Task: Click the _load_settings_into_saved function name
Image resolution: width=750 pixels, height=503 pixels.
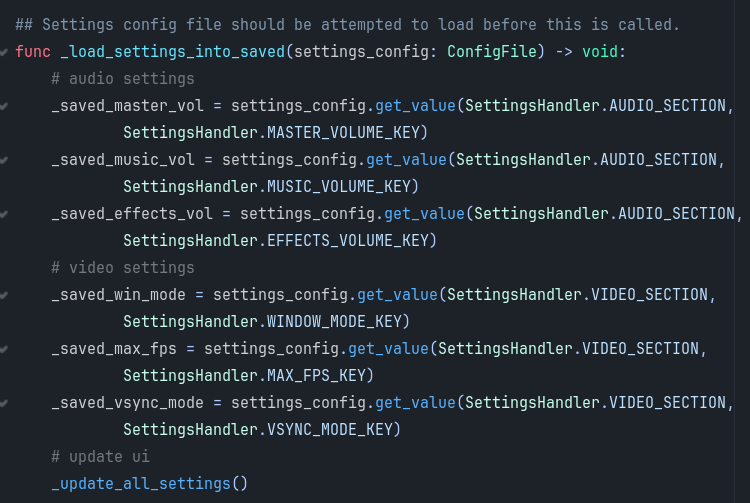Action: tap(173, 52)
